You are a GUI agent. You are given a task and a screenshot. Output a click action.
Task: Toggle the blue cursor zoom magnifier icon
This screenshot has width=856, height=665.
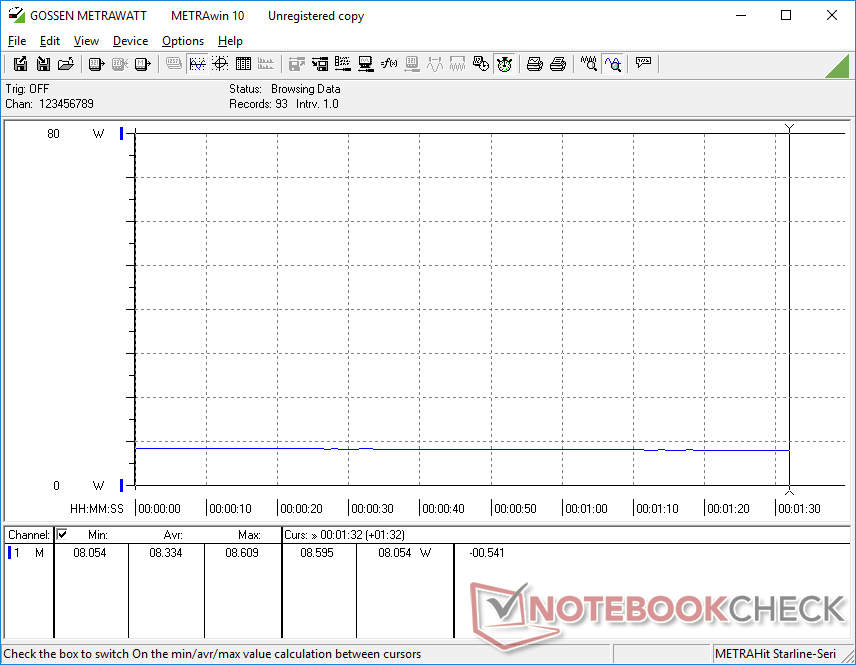tap(613, 64)
